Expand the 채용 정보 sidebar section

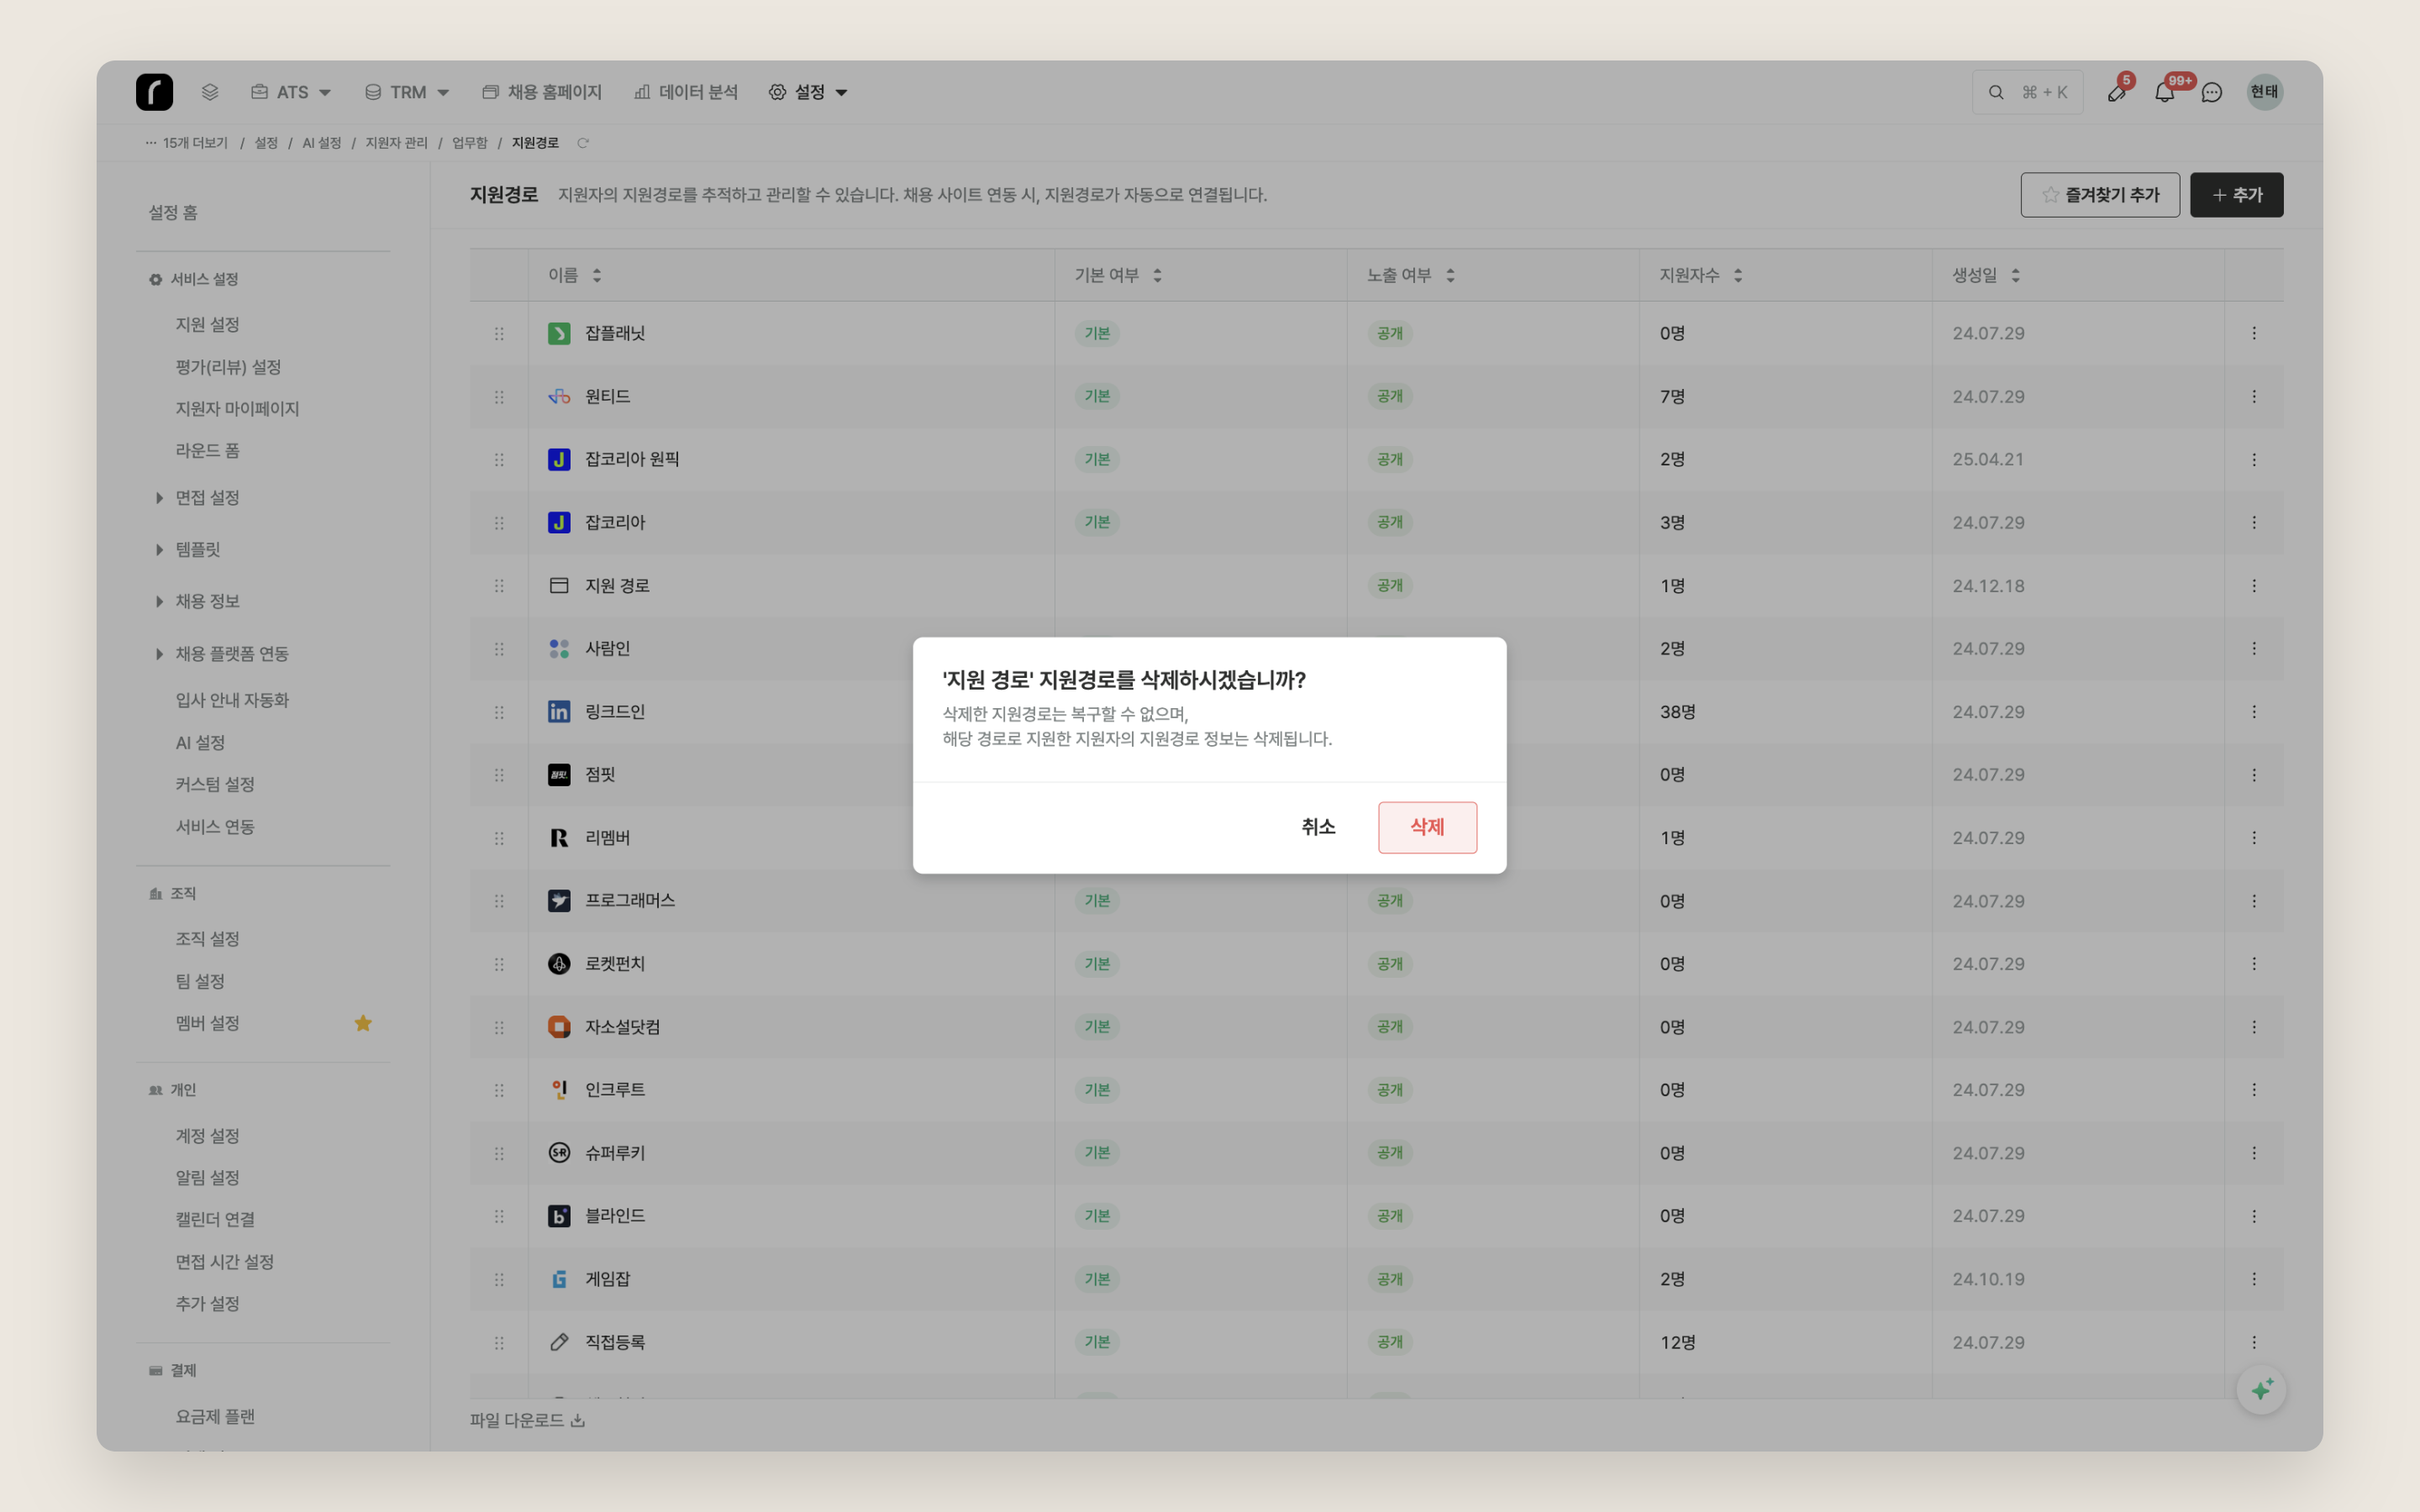tap(159, 602)
